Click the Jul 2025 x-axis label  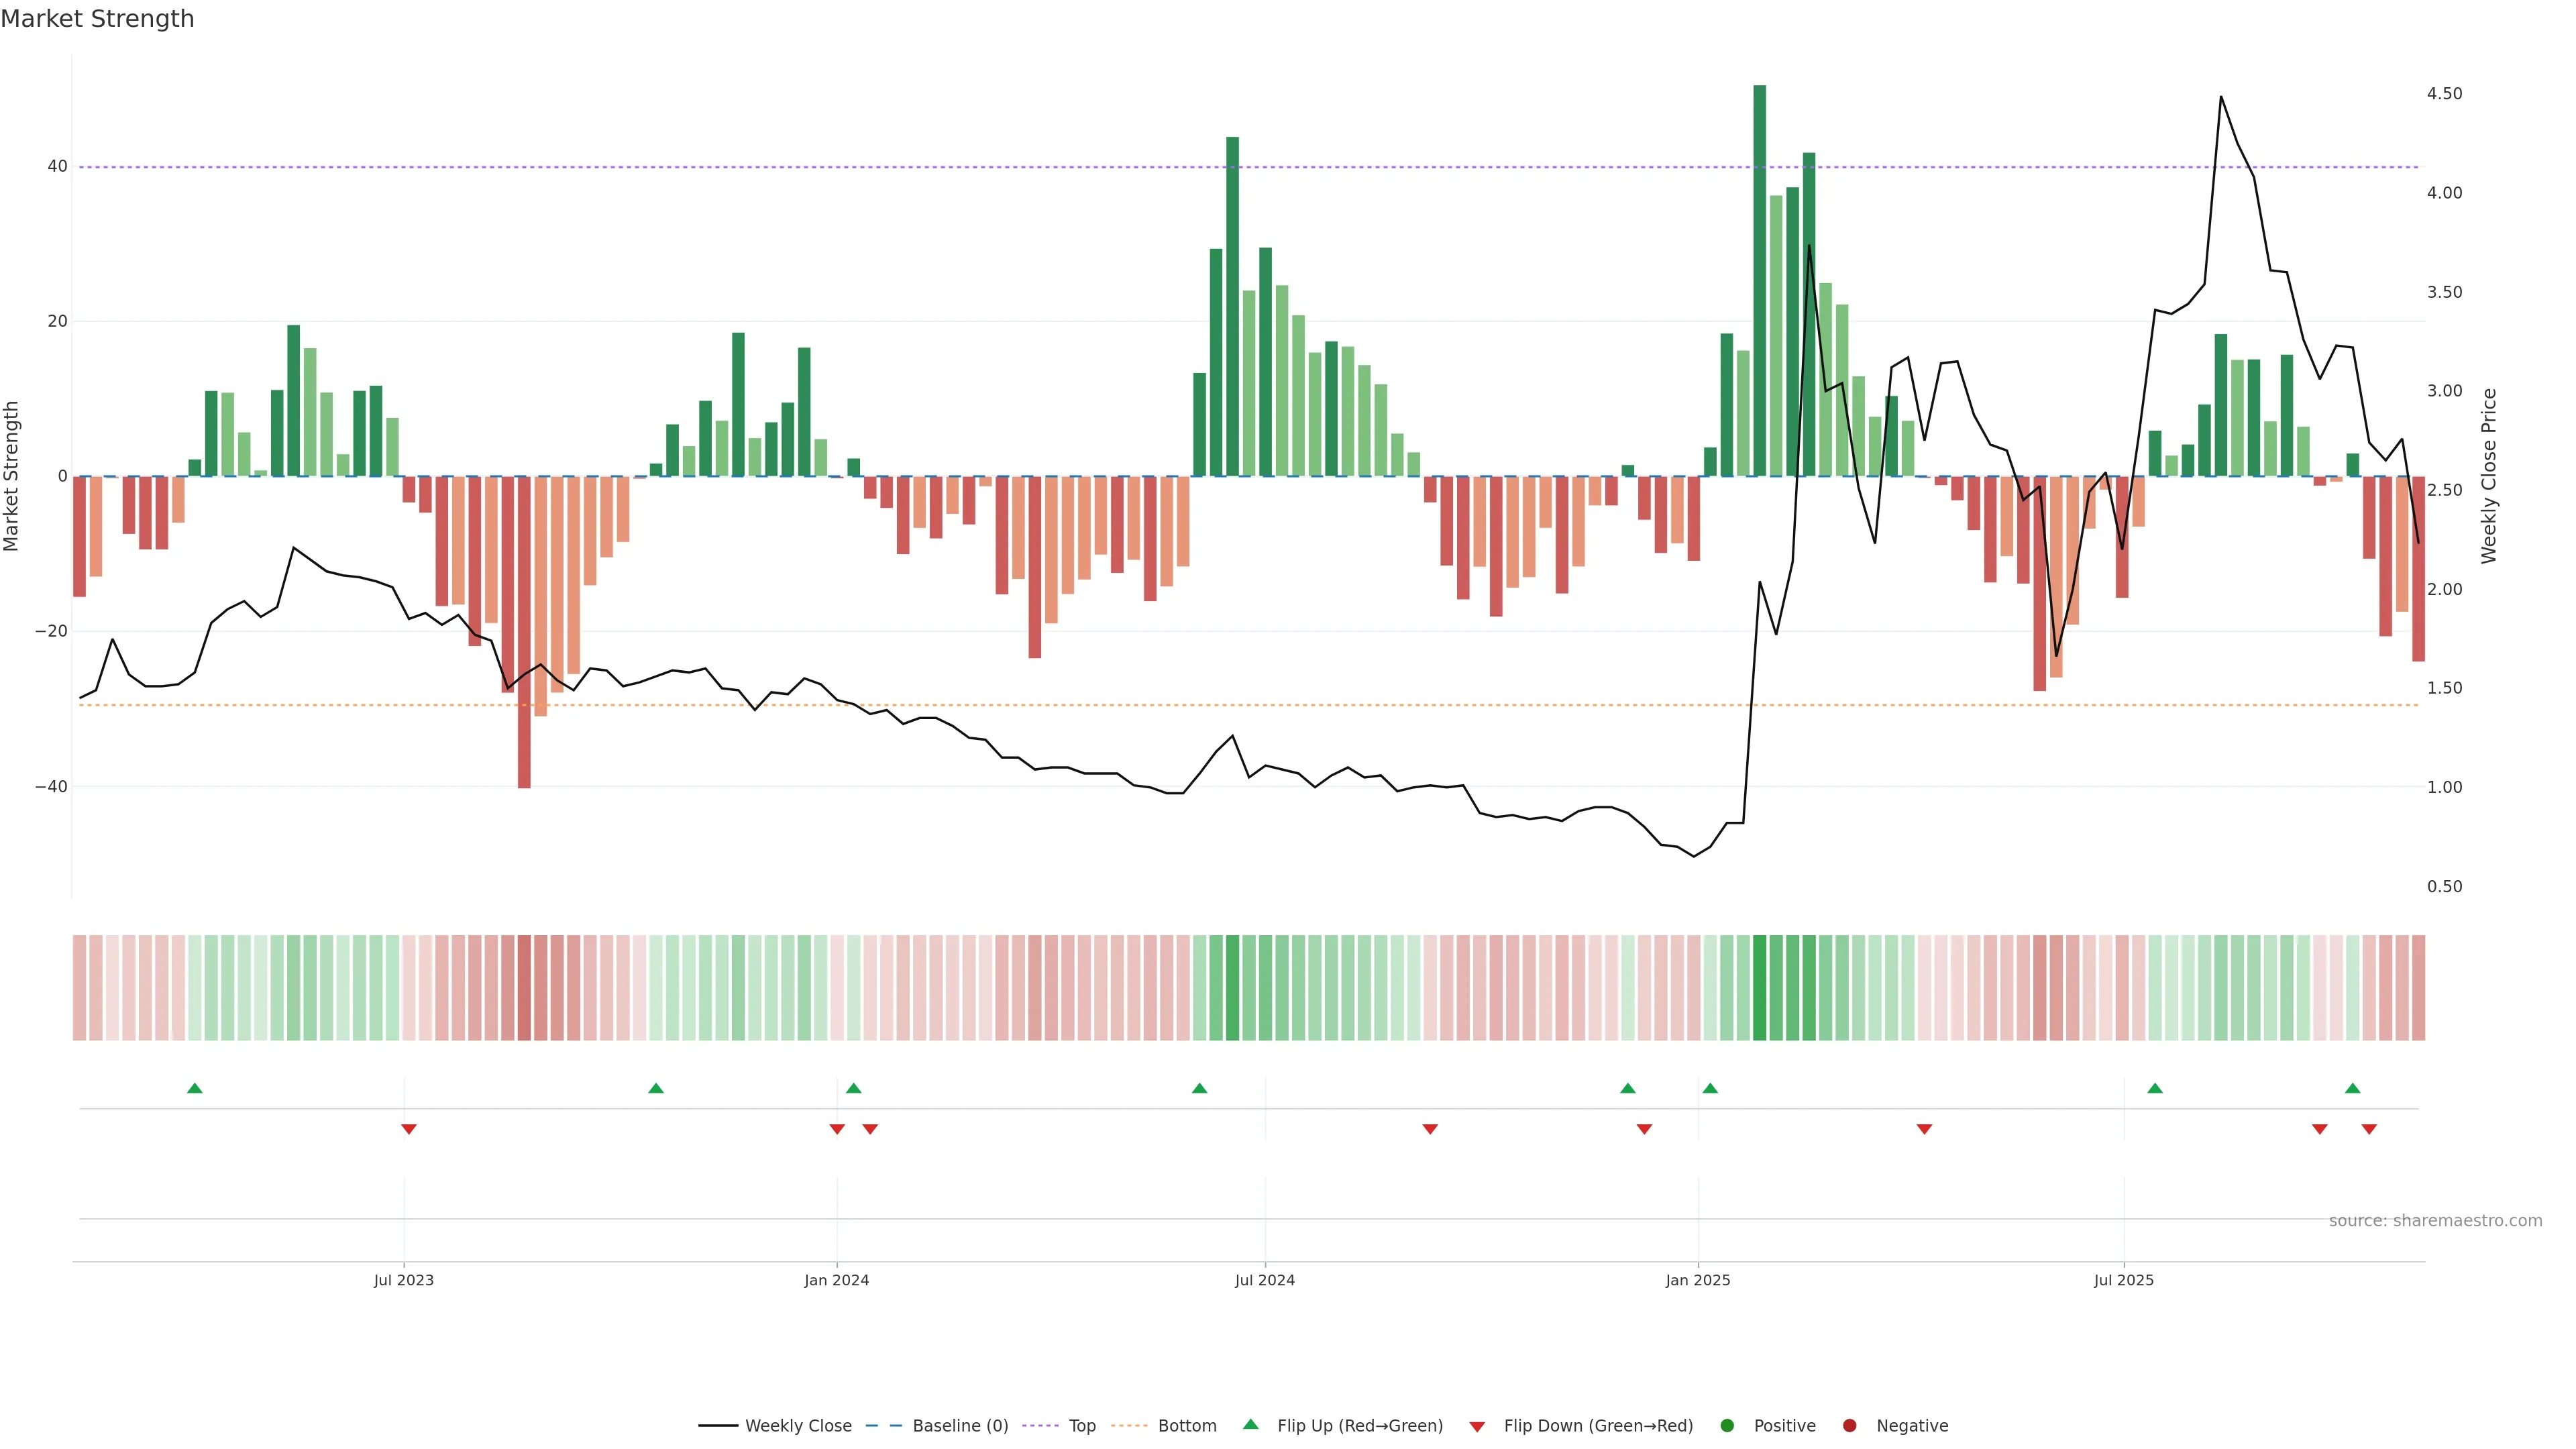pos(2124,1280)
